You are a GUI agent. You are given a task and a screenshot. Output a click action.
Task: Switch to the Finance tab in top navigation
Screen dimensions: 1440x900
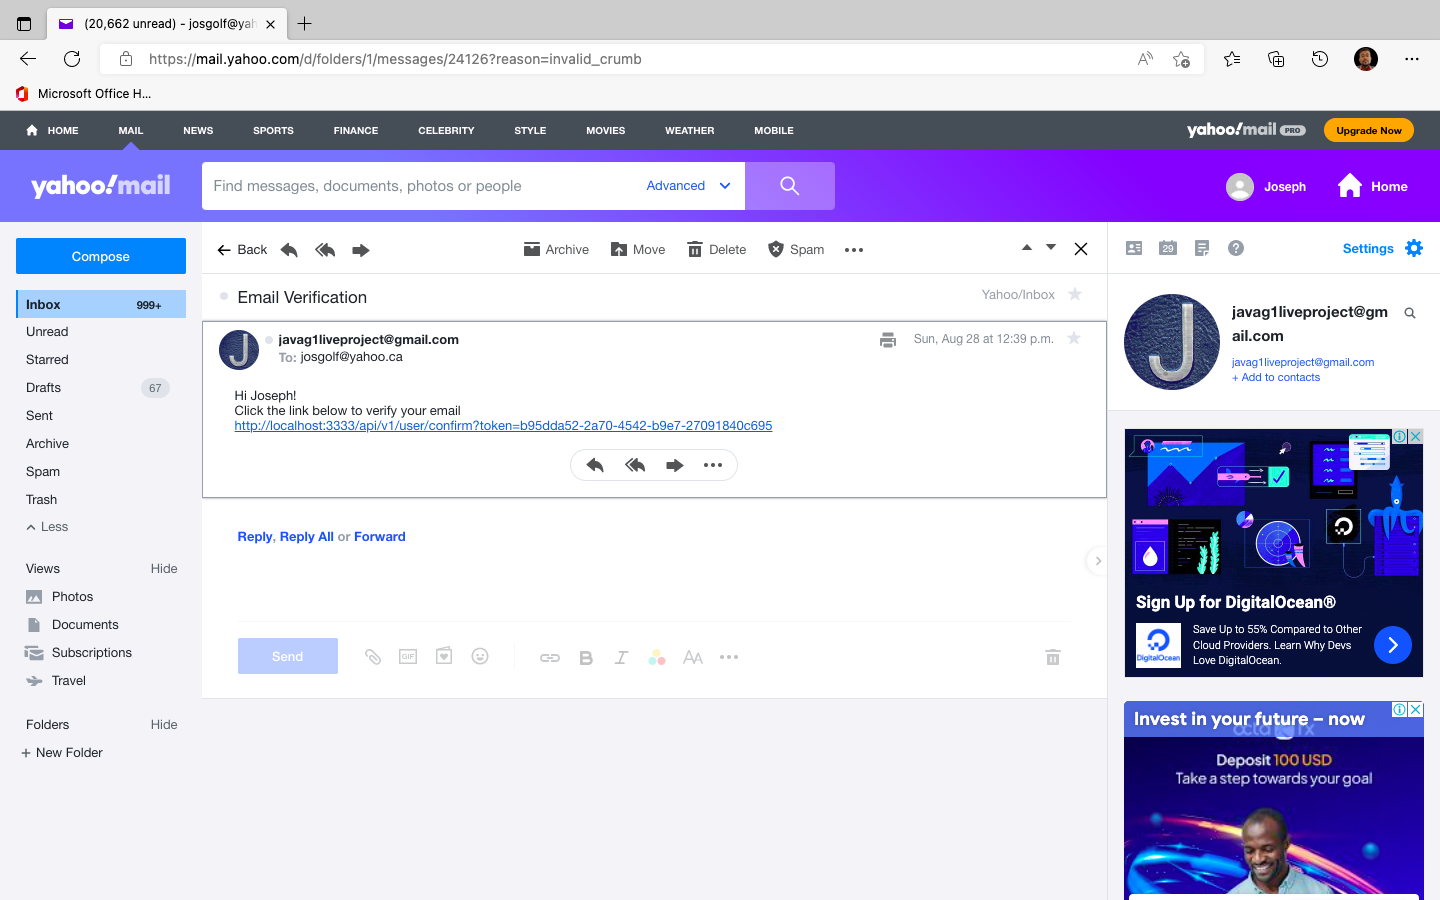(x=355, y=130)
